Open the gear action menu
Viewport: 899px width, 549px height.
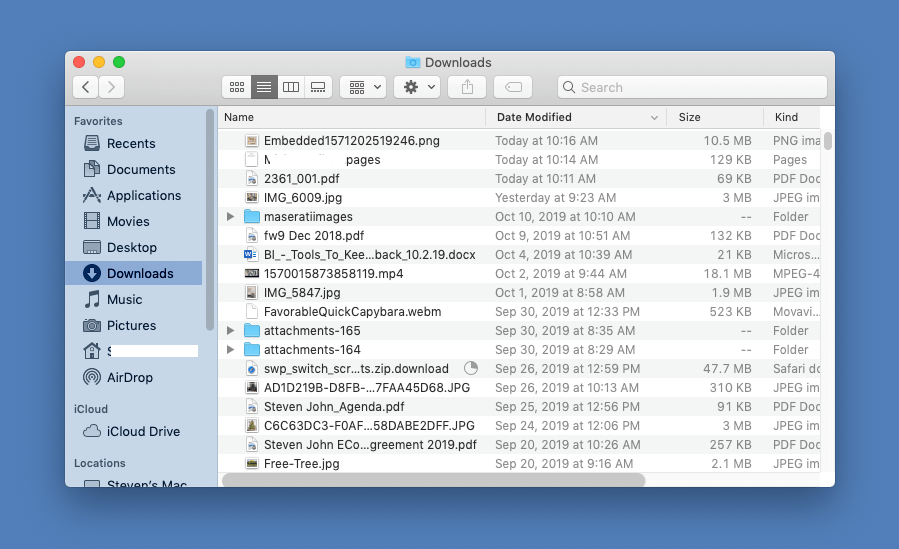(417, 87)
